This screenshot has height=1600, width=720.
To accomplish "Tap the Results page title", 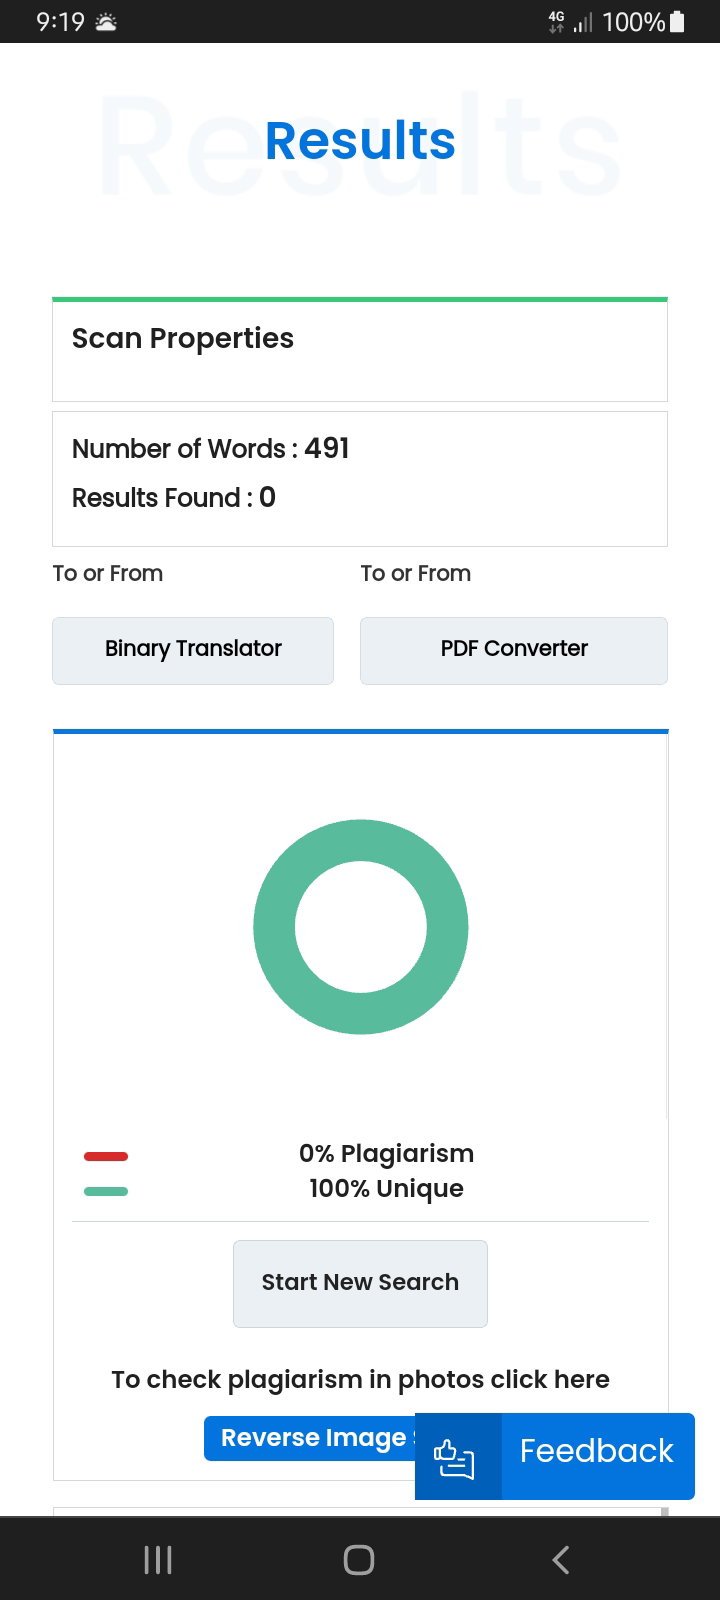I will tap(360, 140).
